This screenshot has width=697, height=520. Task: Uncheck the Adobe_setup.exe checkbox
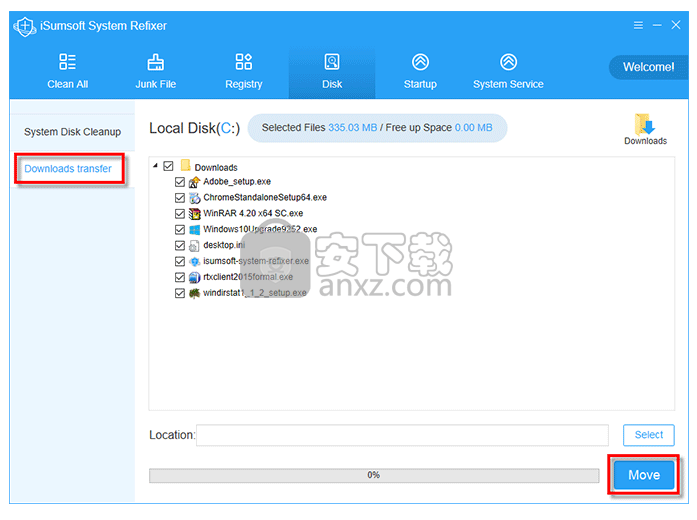tap(180, 182)
